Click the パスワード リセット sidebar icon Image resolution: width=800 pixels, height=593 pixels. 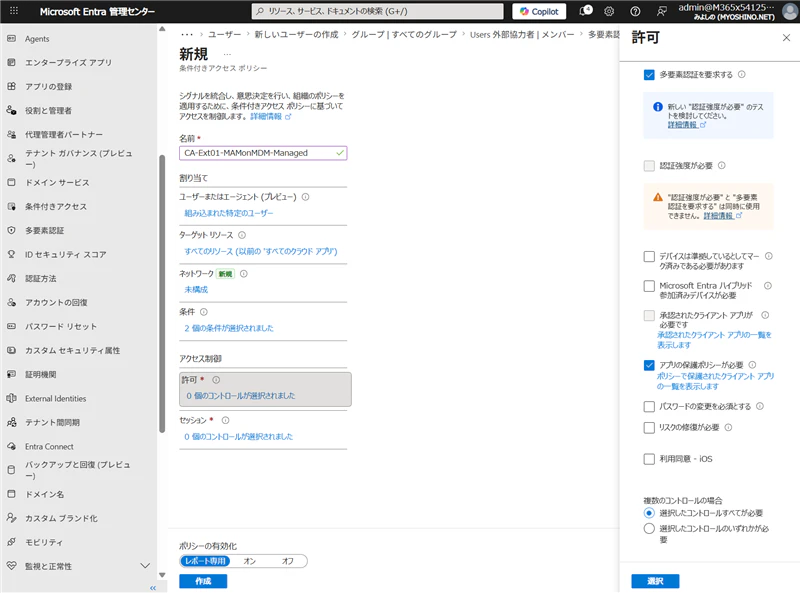11,326
